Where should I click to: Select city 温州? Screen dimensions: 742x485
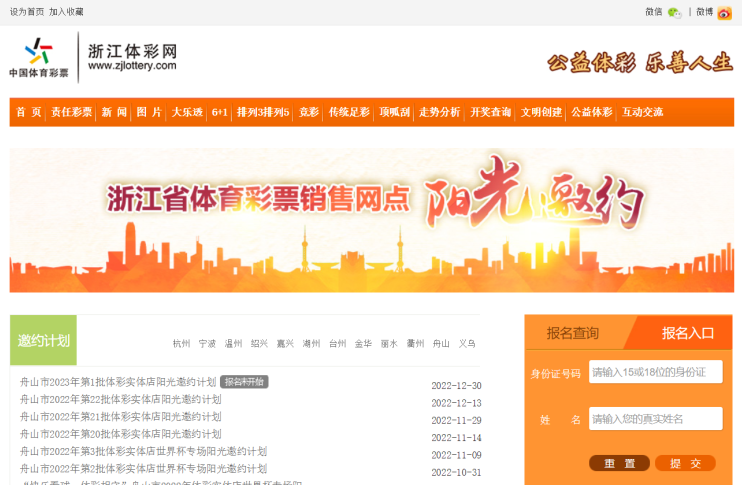pyautogui.click(x=233, y=344)
